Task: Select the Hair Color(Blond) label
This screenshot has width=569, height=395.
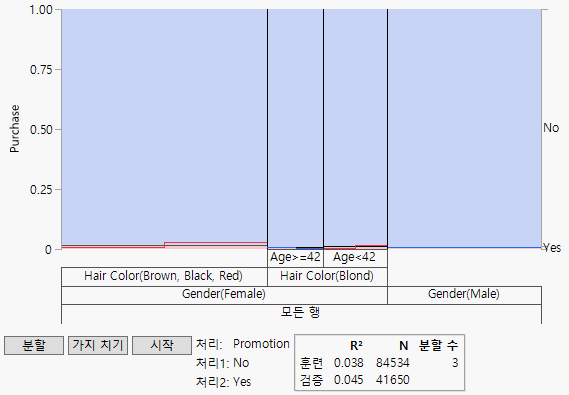Action: click(327, 276)
